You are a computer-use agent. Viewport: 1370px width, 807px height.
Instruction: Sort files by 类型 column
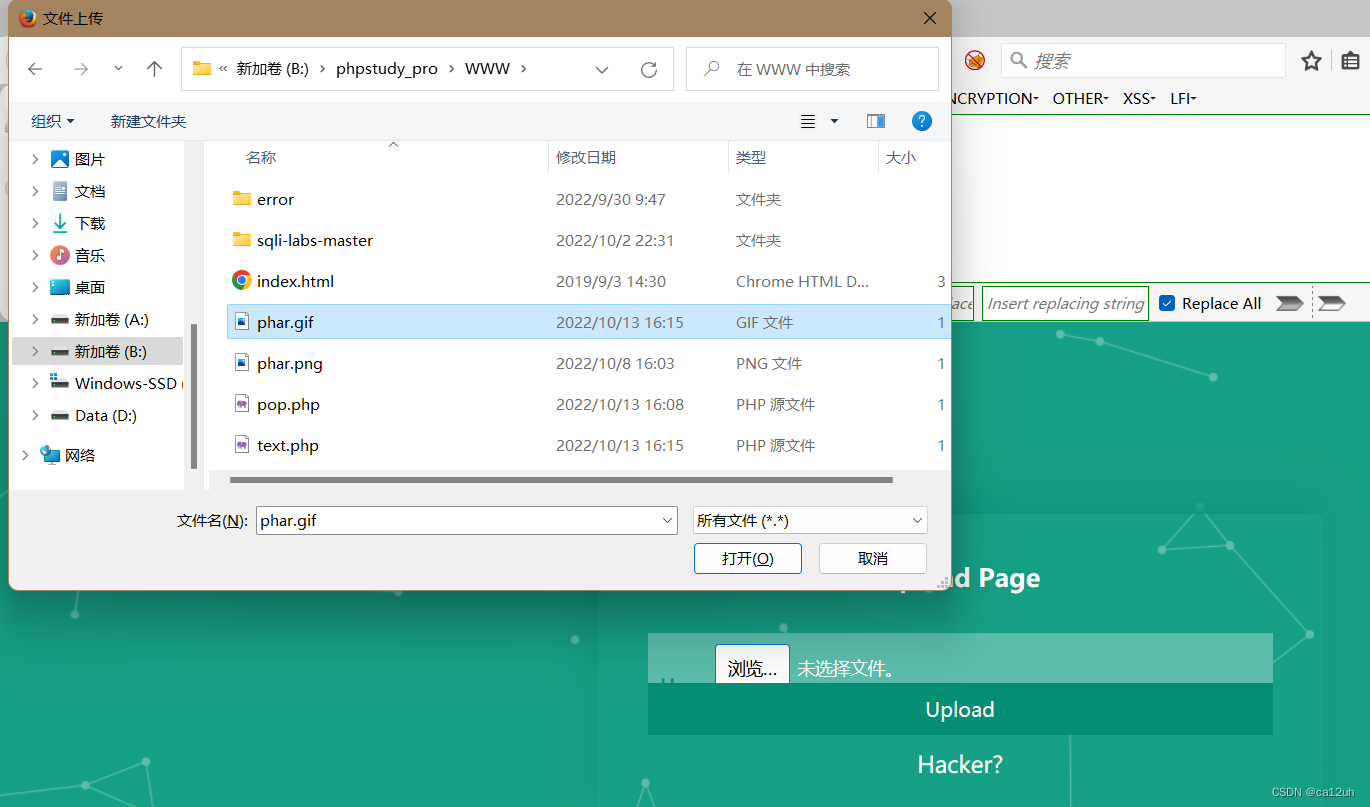pyautogui.click(x=751, y=157)
